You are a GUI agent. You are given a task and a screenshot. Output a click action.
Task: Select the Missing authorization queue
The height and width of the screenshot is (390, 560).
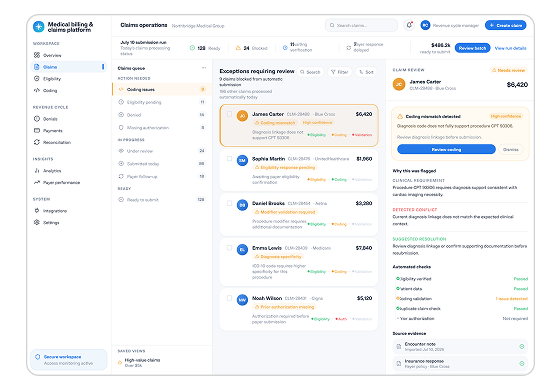[x=162, y=128]
